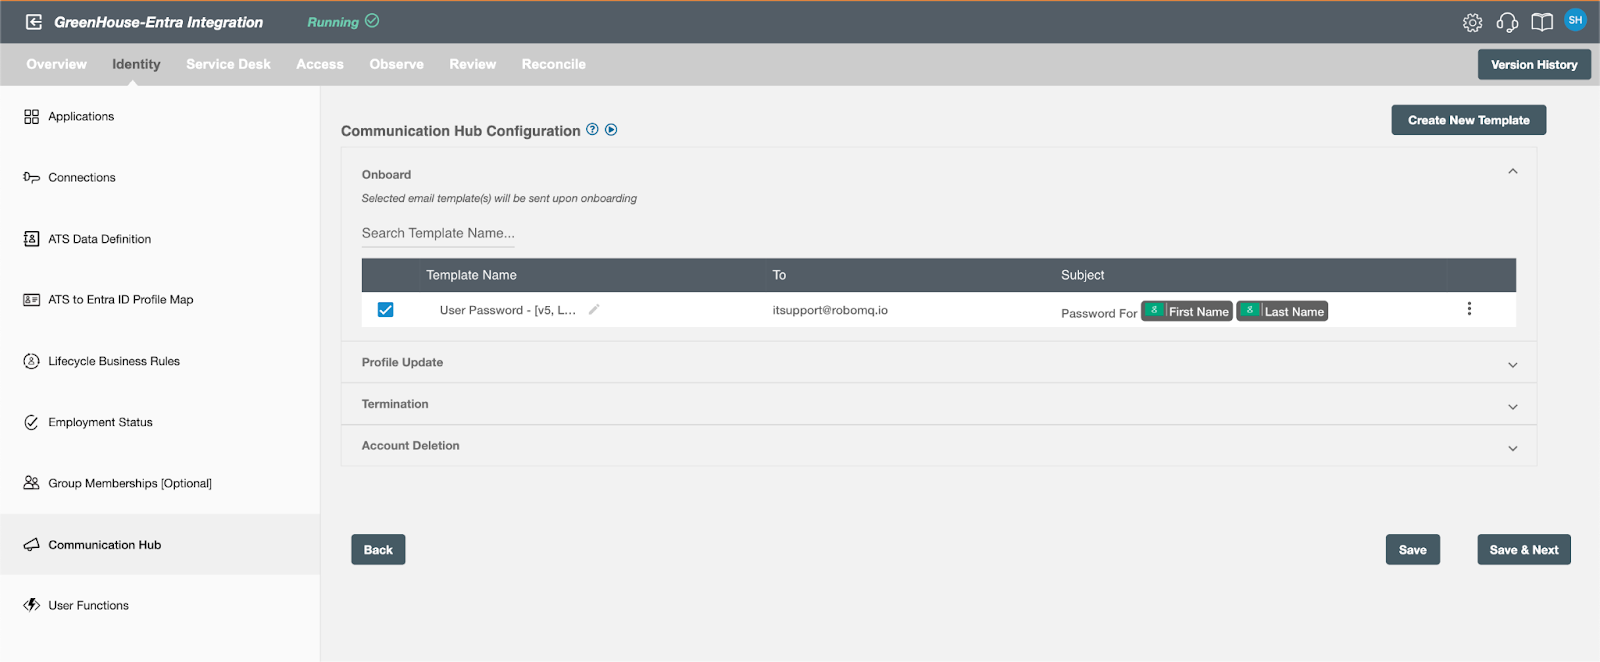Open three-dot menu for User Password row
Screen dimensions: 1600x662
tap(1469, 309)
